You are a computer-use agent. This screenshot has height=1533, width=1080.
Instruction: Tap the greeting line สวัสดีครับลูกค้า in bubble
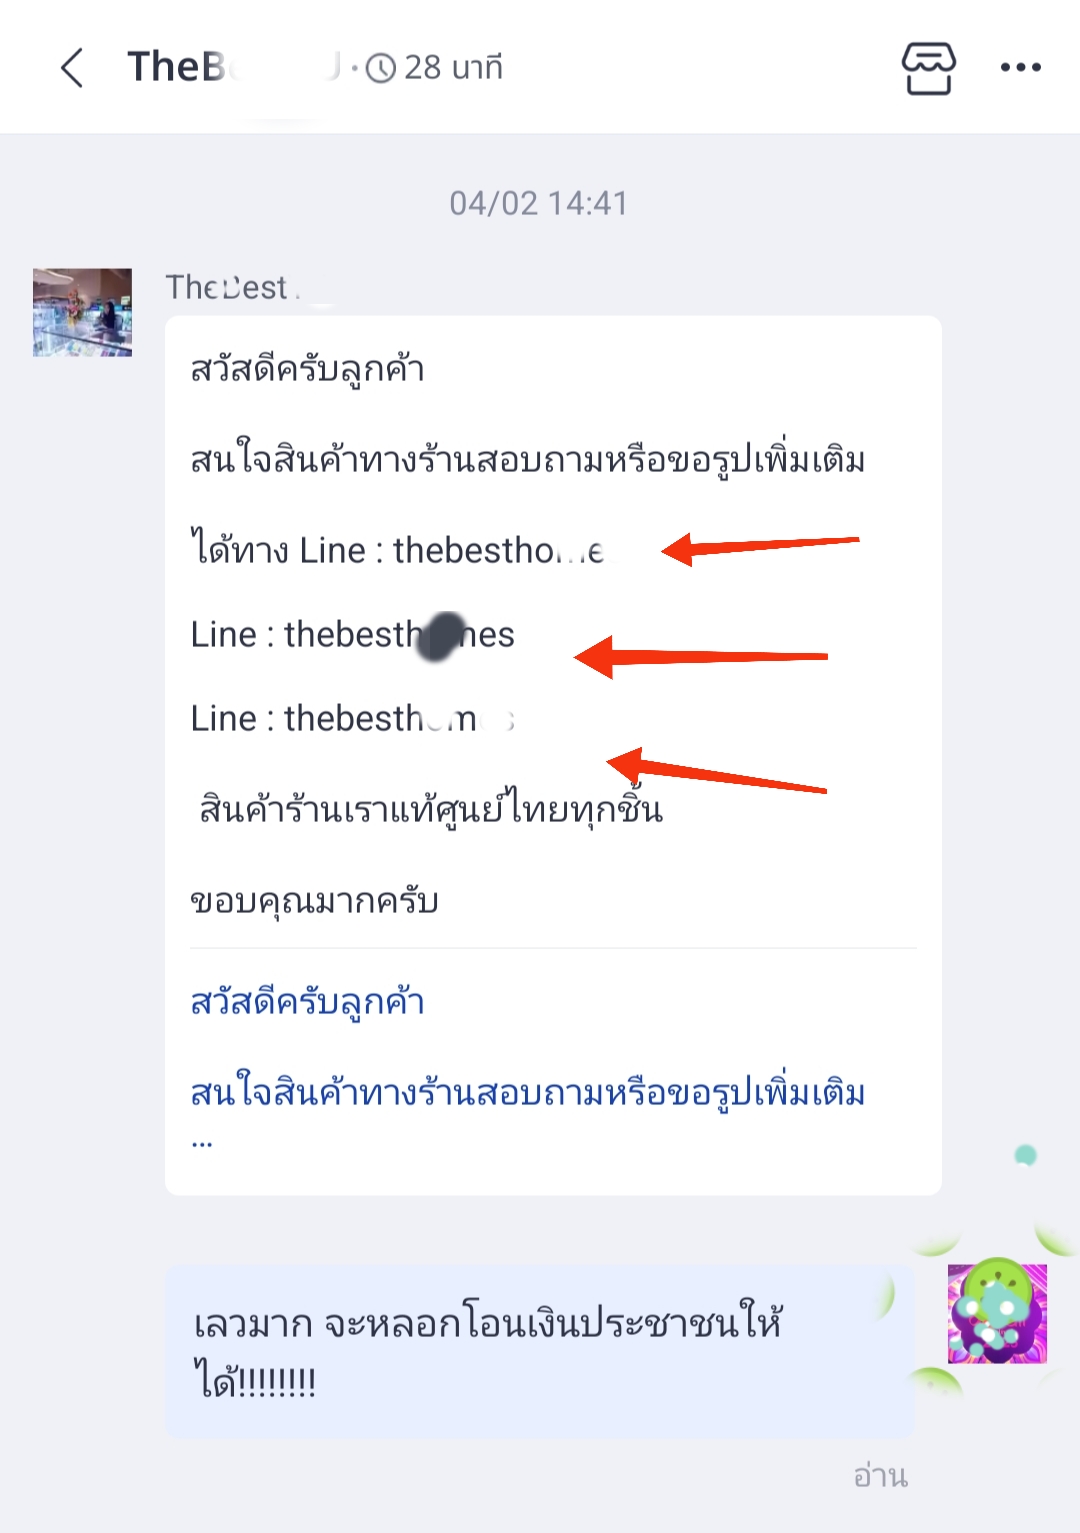tap(308, 369)
